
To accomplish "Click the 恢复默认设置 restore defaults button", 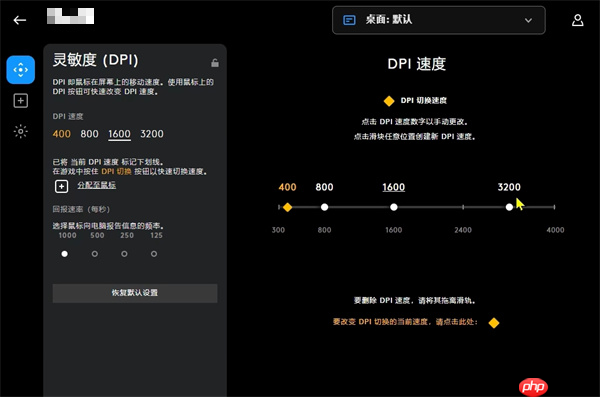I will point(135,293).
